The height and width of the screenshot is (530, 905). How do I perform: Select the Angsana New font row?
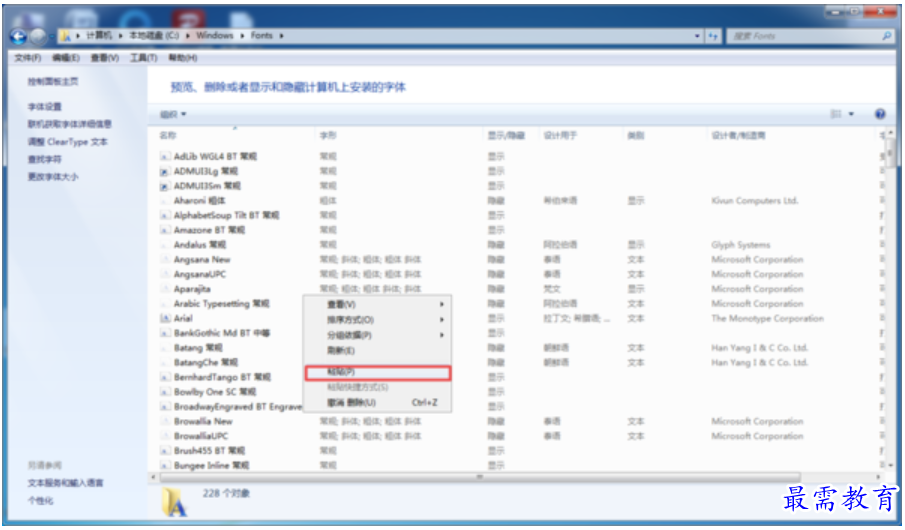(x=517, y=260)
